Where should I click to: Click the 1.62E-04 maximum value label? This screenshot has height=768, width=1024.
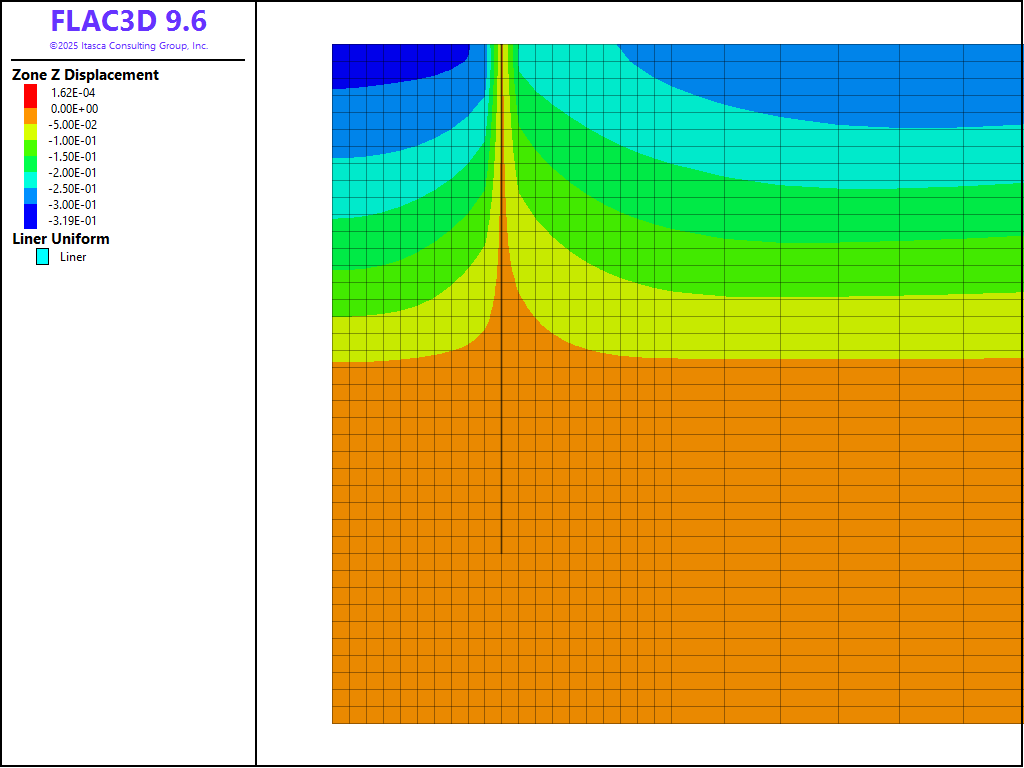coord(73,93)
